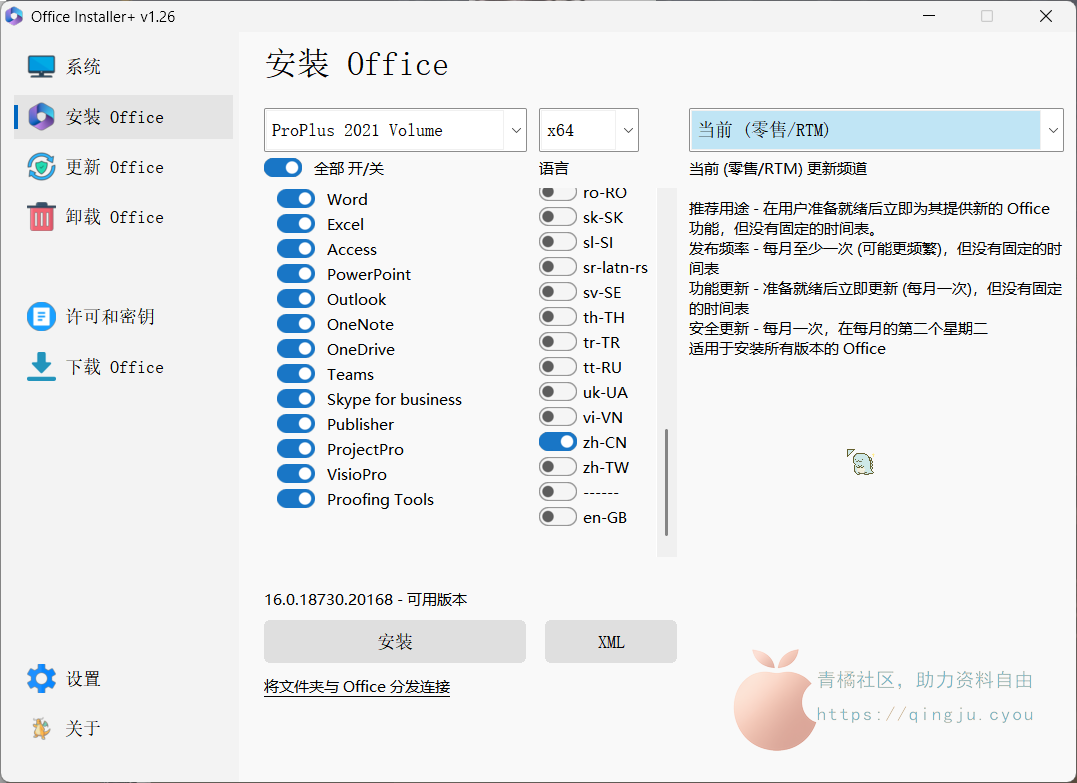Switch off Teams installation
Viewport: 1077px width, 783px height.
[x=296, y=374]
